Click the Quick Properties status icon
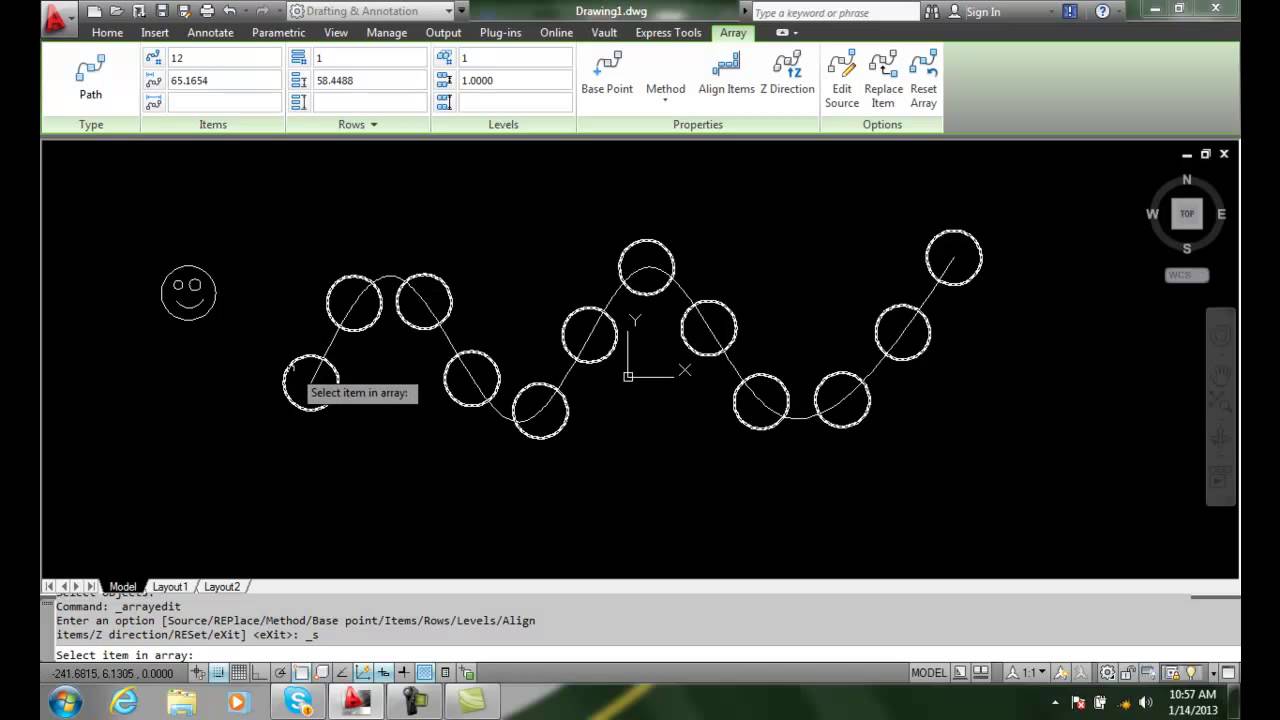 (x=446, y=673)
